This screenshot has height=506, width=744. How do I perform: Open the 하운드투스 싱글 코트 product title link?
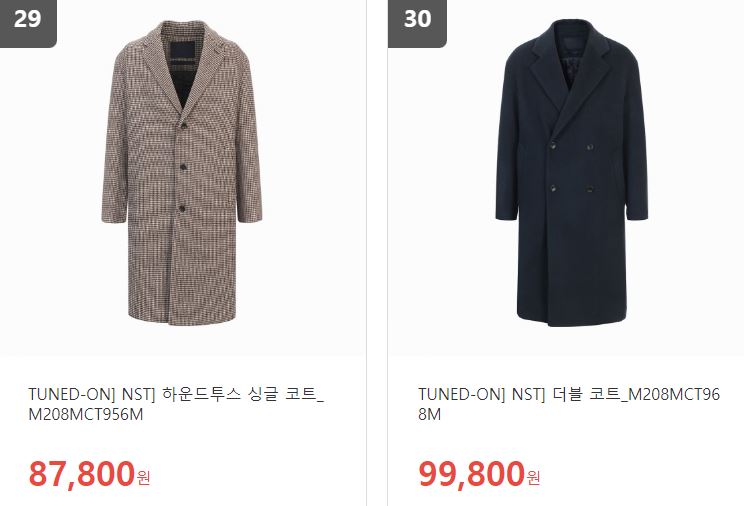pos(176,404)
